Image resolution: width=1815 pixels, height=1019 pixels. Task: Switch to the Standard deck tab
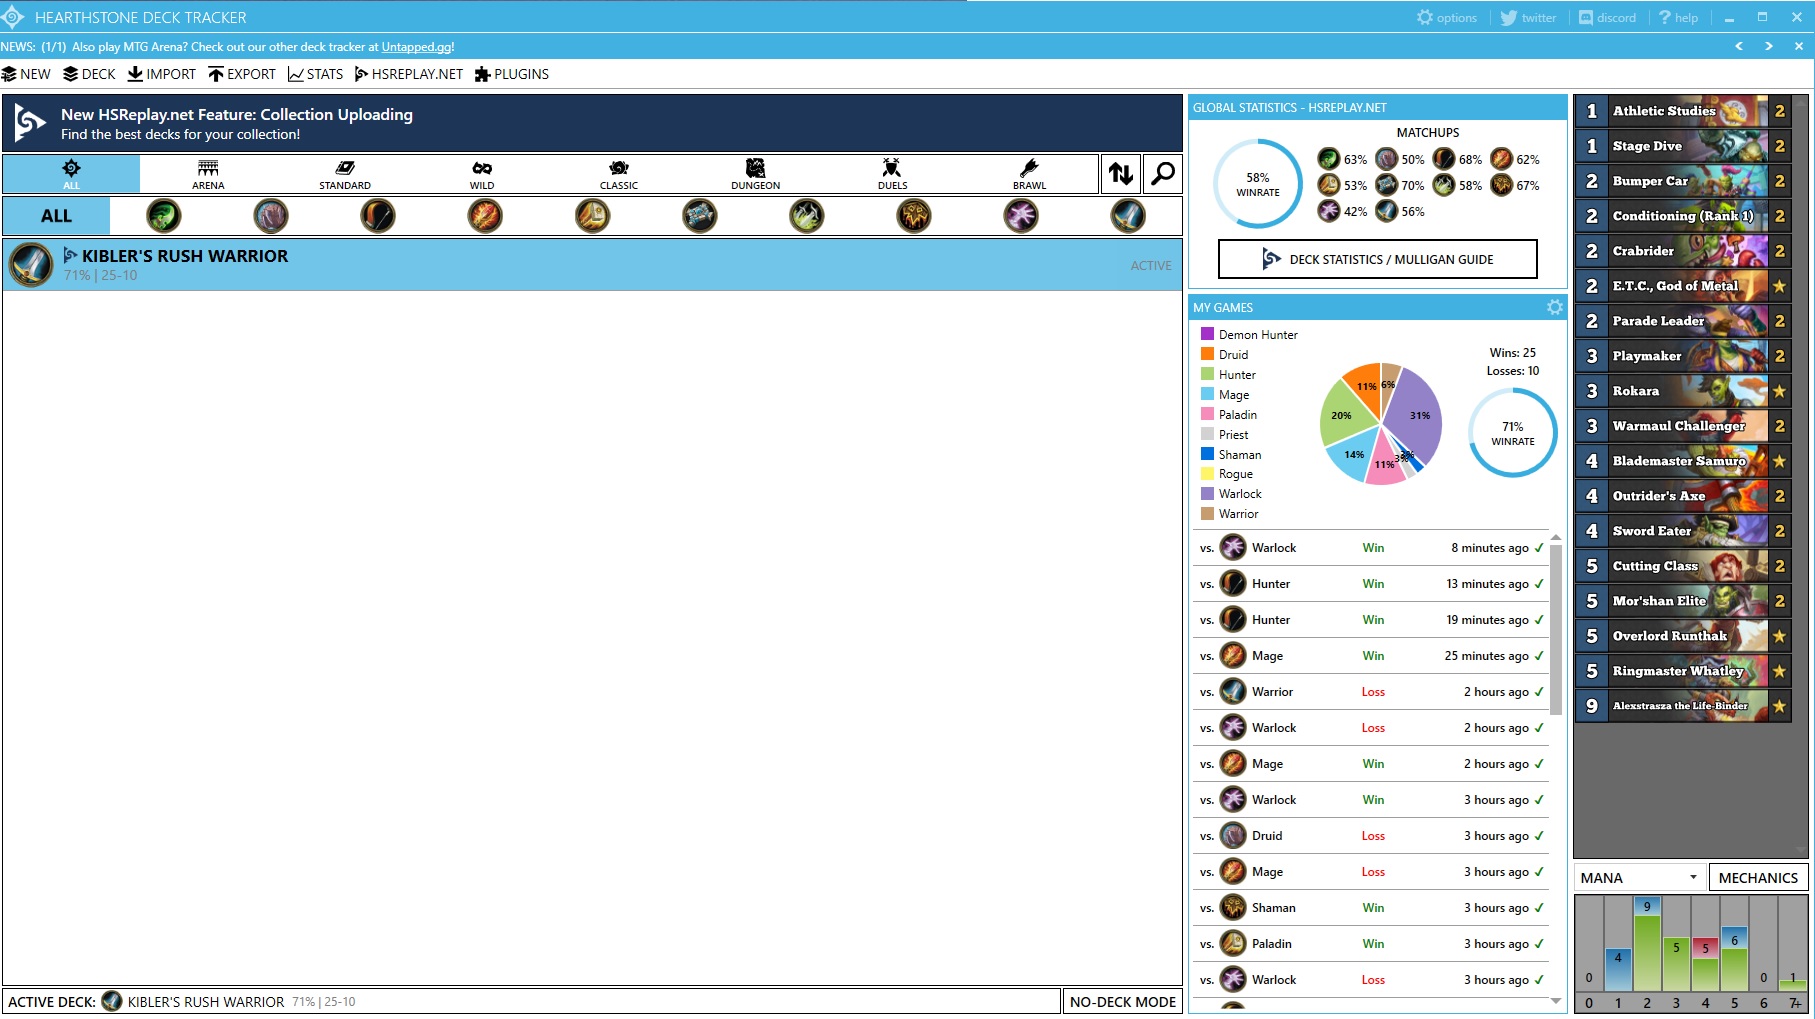pyautogui.click(x=345, y=174)
